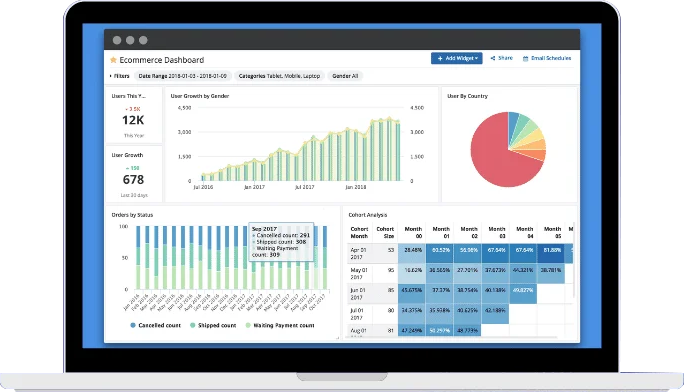Click the Share button

pyautogui.click(x=502, y=58)
